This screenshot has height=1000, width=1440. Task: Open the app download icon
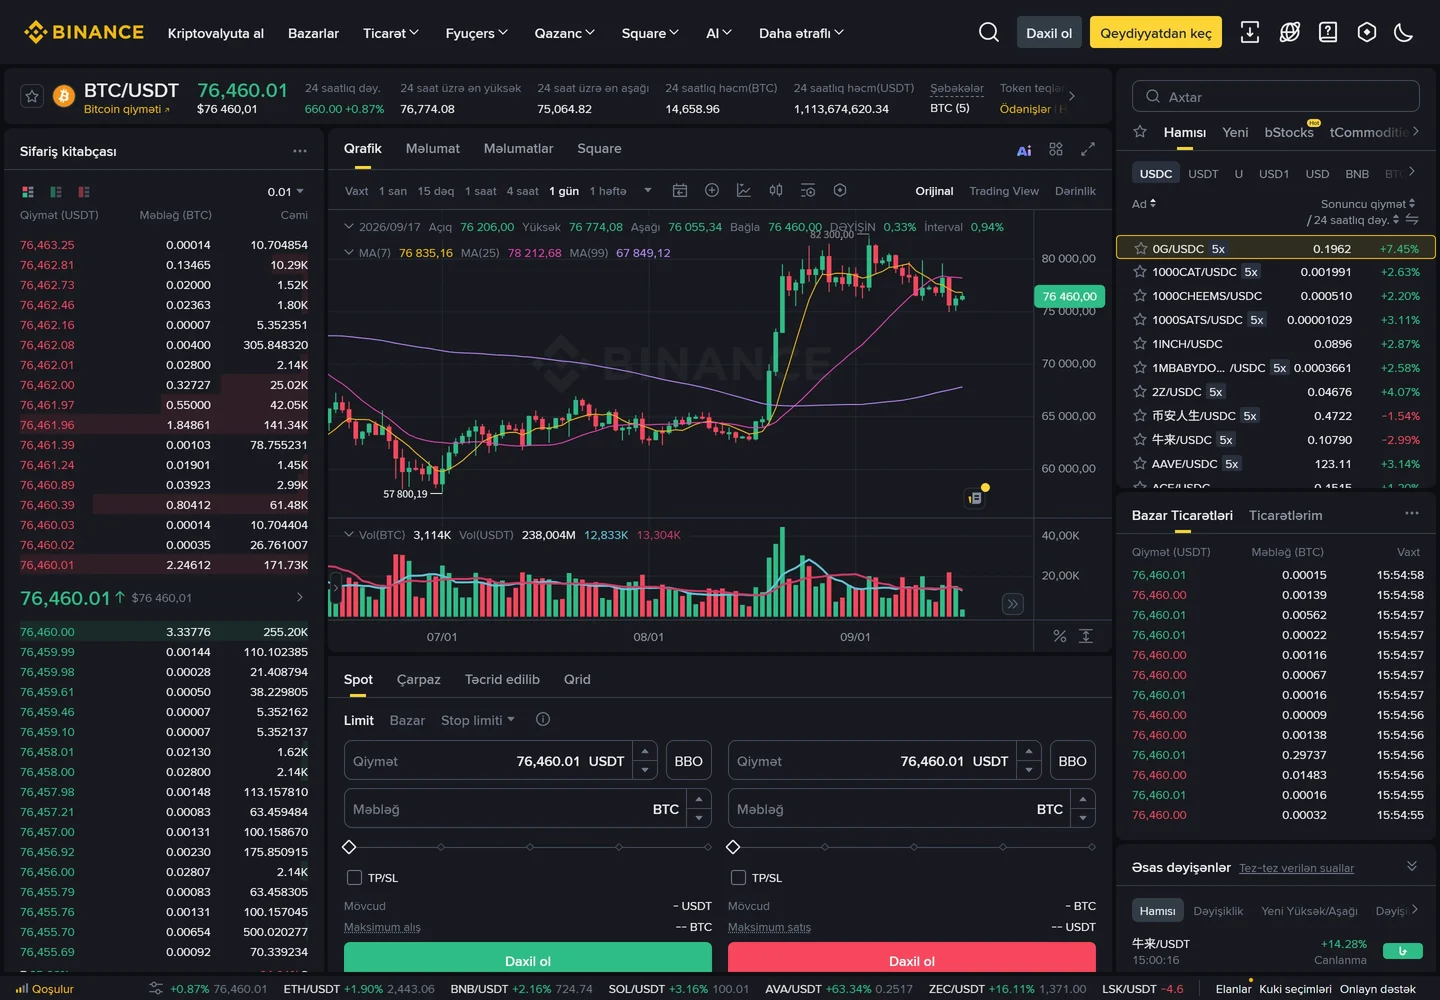pos(1250,32)
